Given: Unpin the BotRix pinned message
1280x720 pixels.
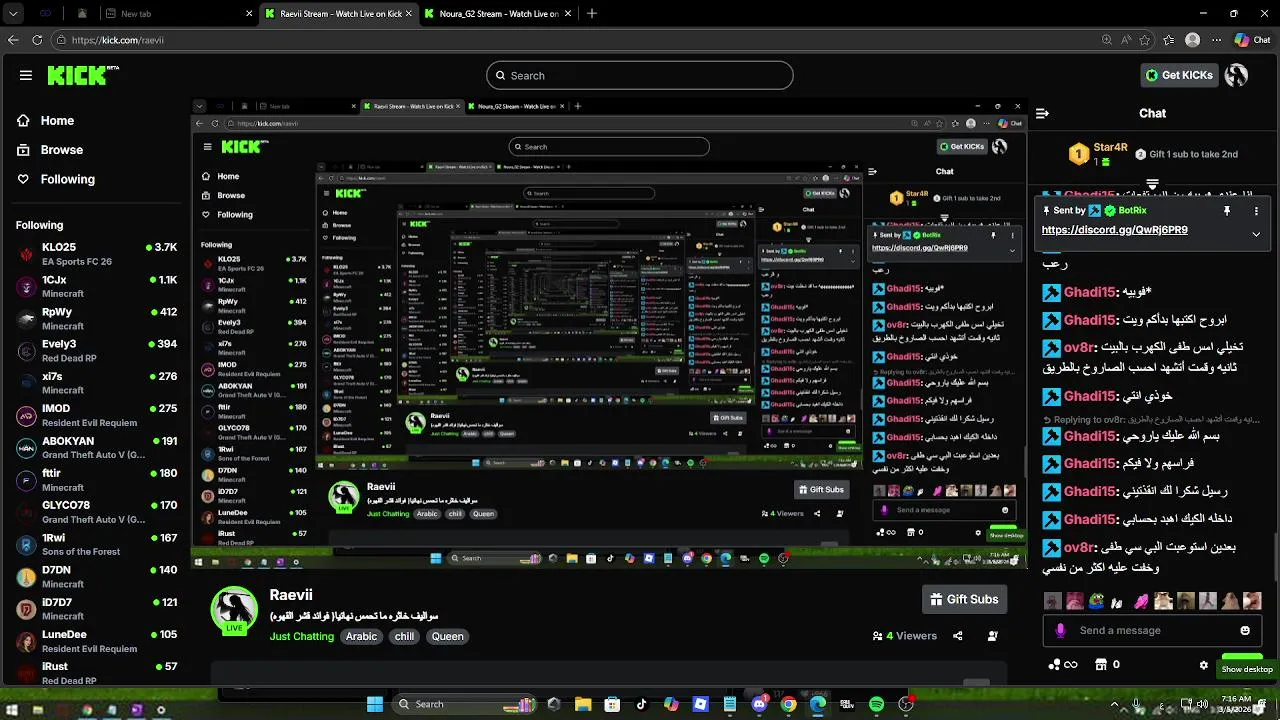Looking at the screenshot, I should tap(1227, 211).
